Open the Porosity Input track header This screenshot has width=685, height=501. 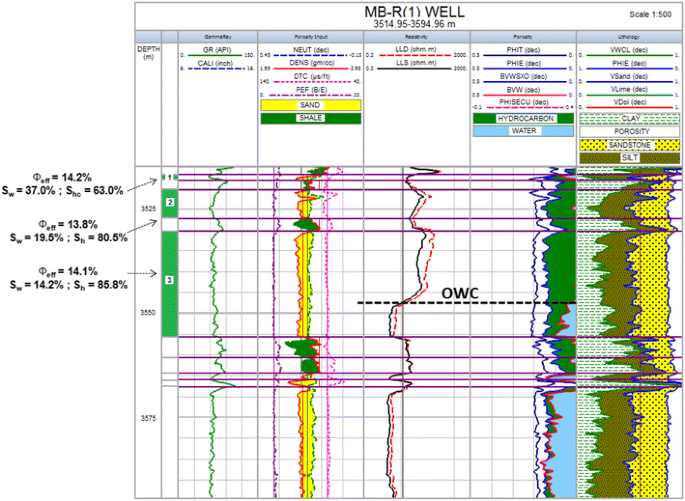click(311, 37)
